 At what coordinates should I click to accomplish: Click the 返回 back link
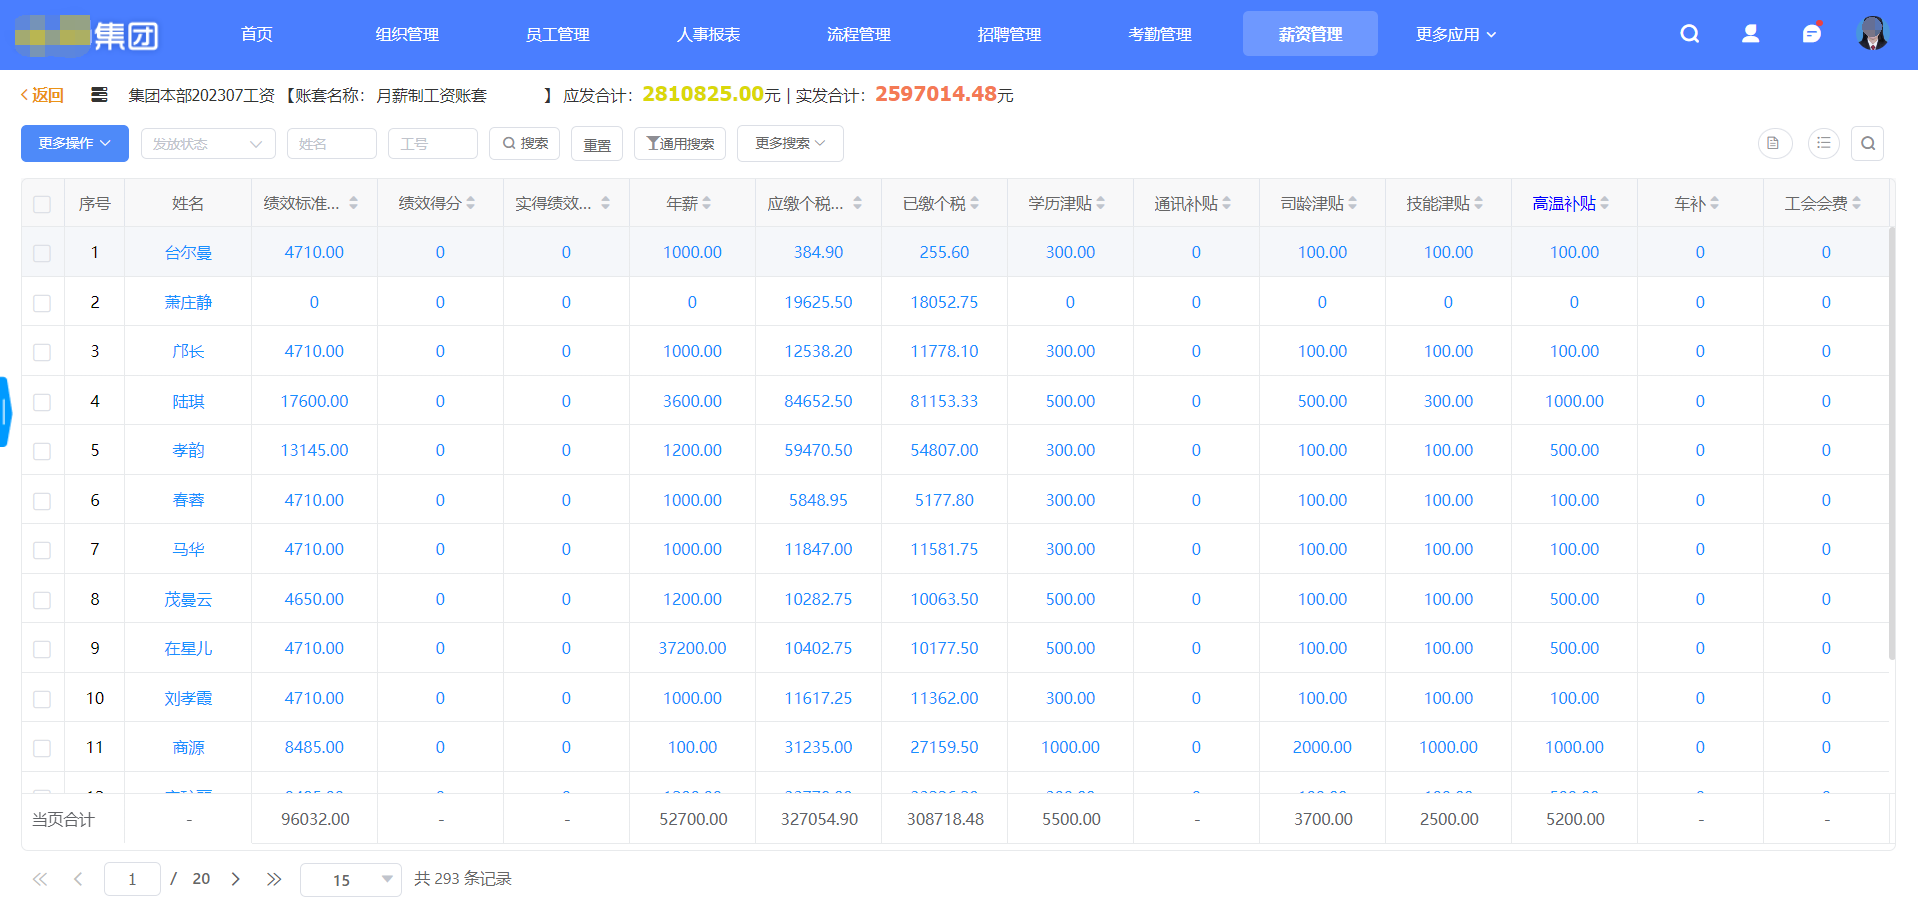pyautogui.click(x=42, y=95)
